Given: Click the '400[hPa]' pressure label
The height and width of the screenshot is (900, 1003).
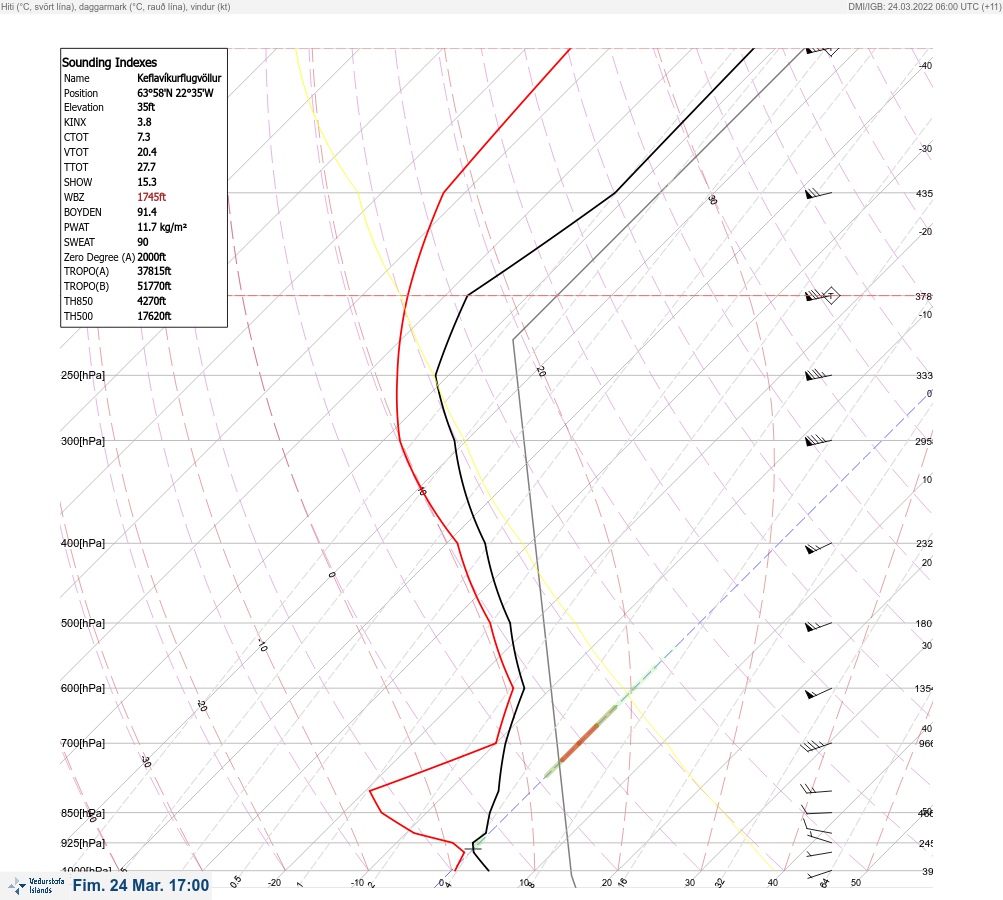Looking at the screenshot, I should (x=83, y=543).
